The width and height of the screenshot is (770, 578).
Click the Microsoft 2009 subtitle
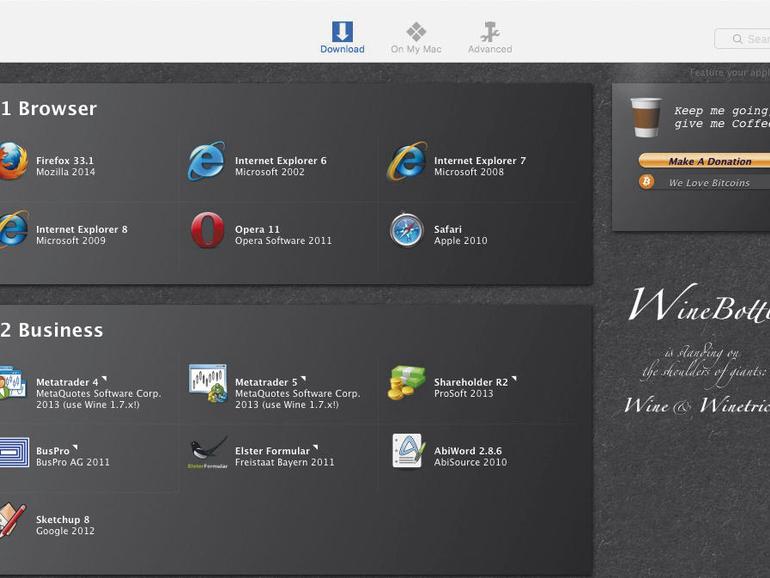click(70, 241)
